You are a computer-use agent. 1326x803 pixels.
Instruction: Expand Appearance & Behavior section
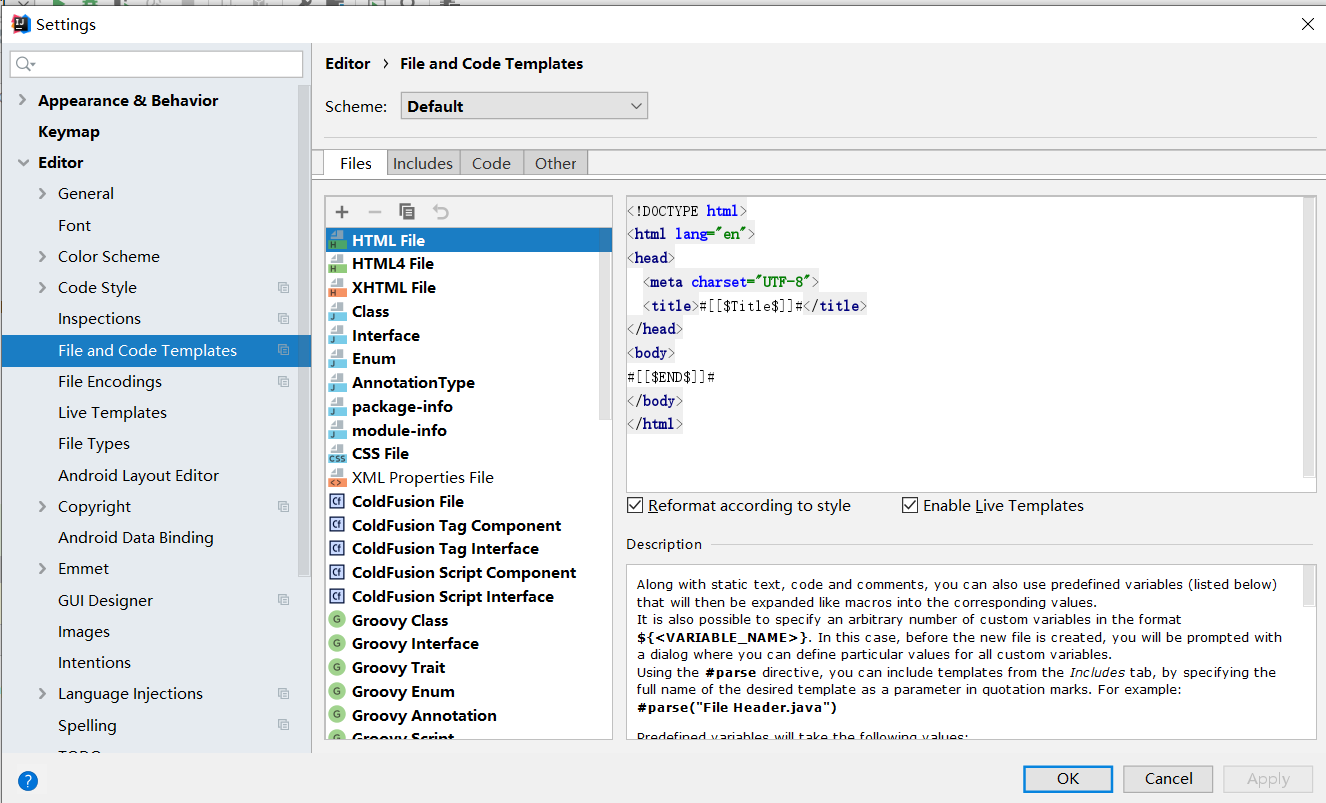click(23, 100)
